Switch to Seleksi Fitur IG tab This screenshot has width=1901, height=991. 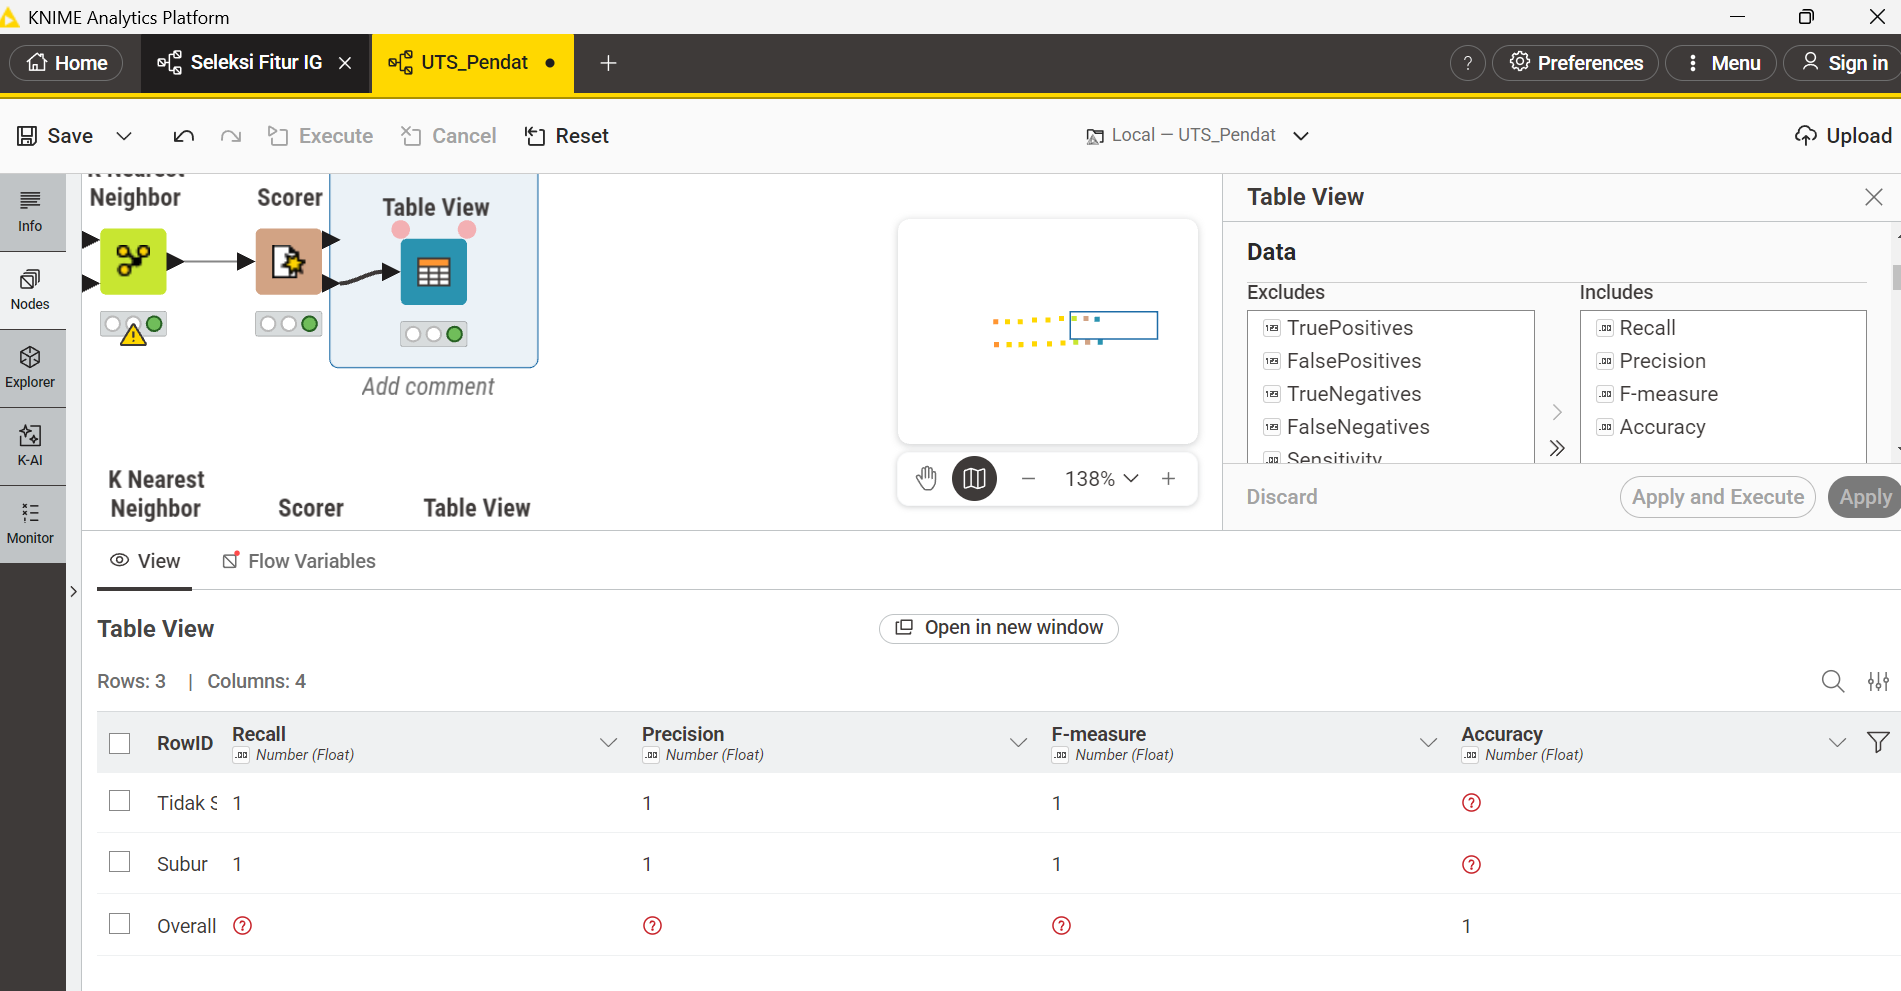(256, 63)
